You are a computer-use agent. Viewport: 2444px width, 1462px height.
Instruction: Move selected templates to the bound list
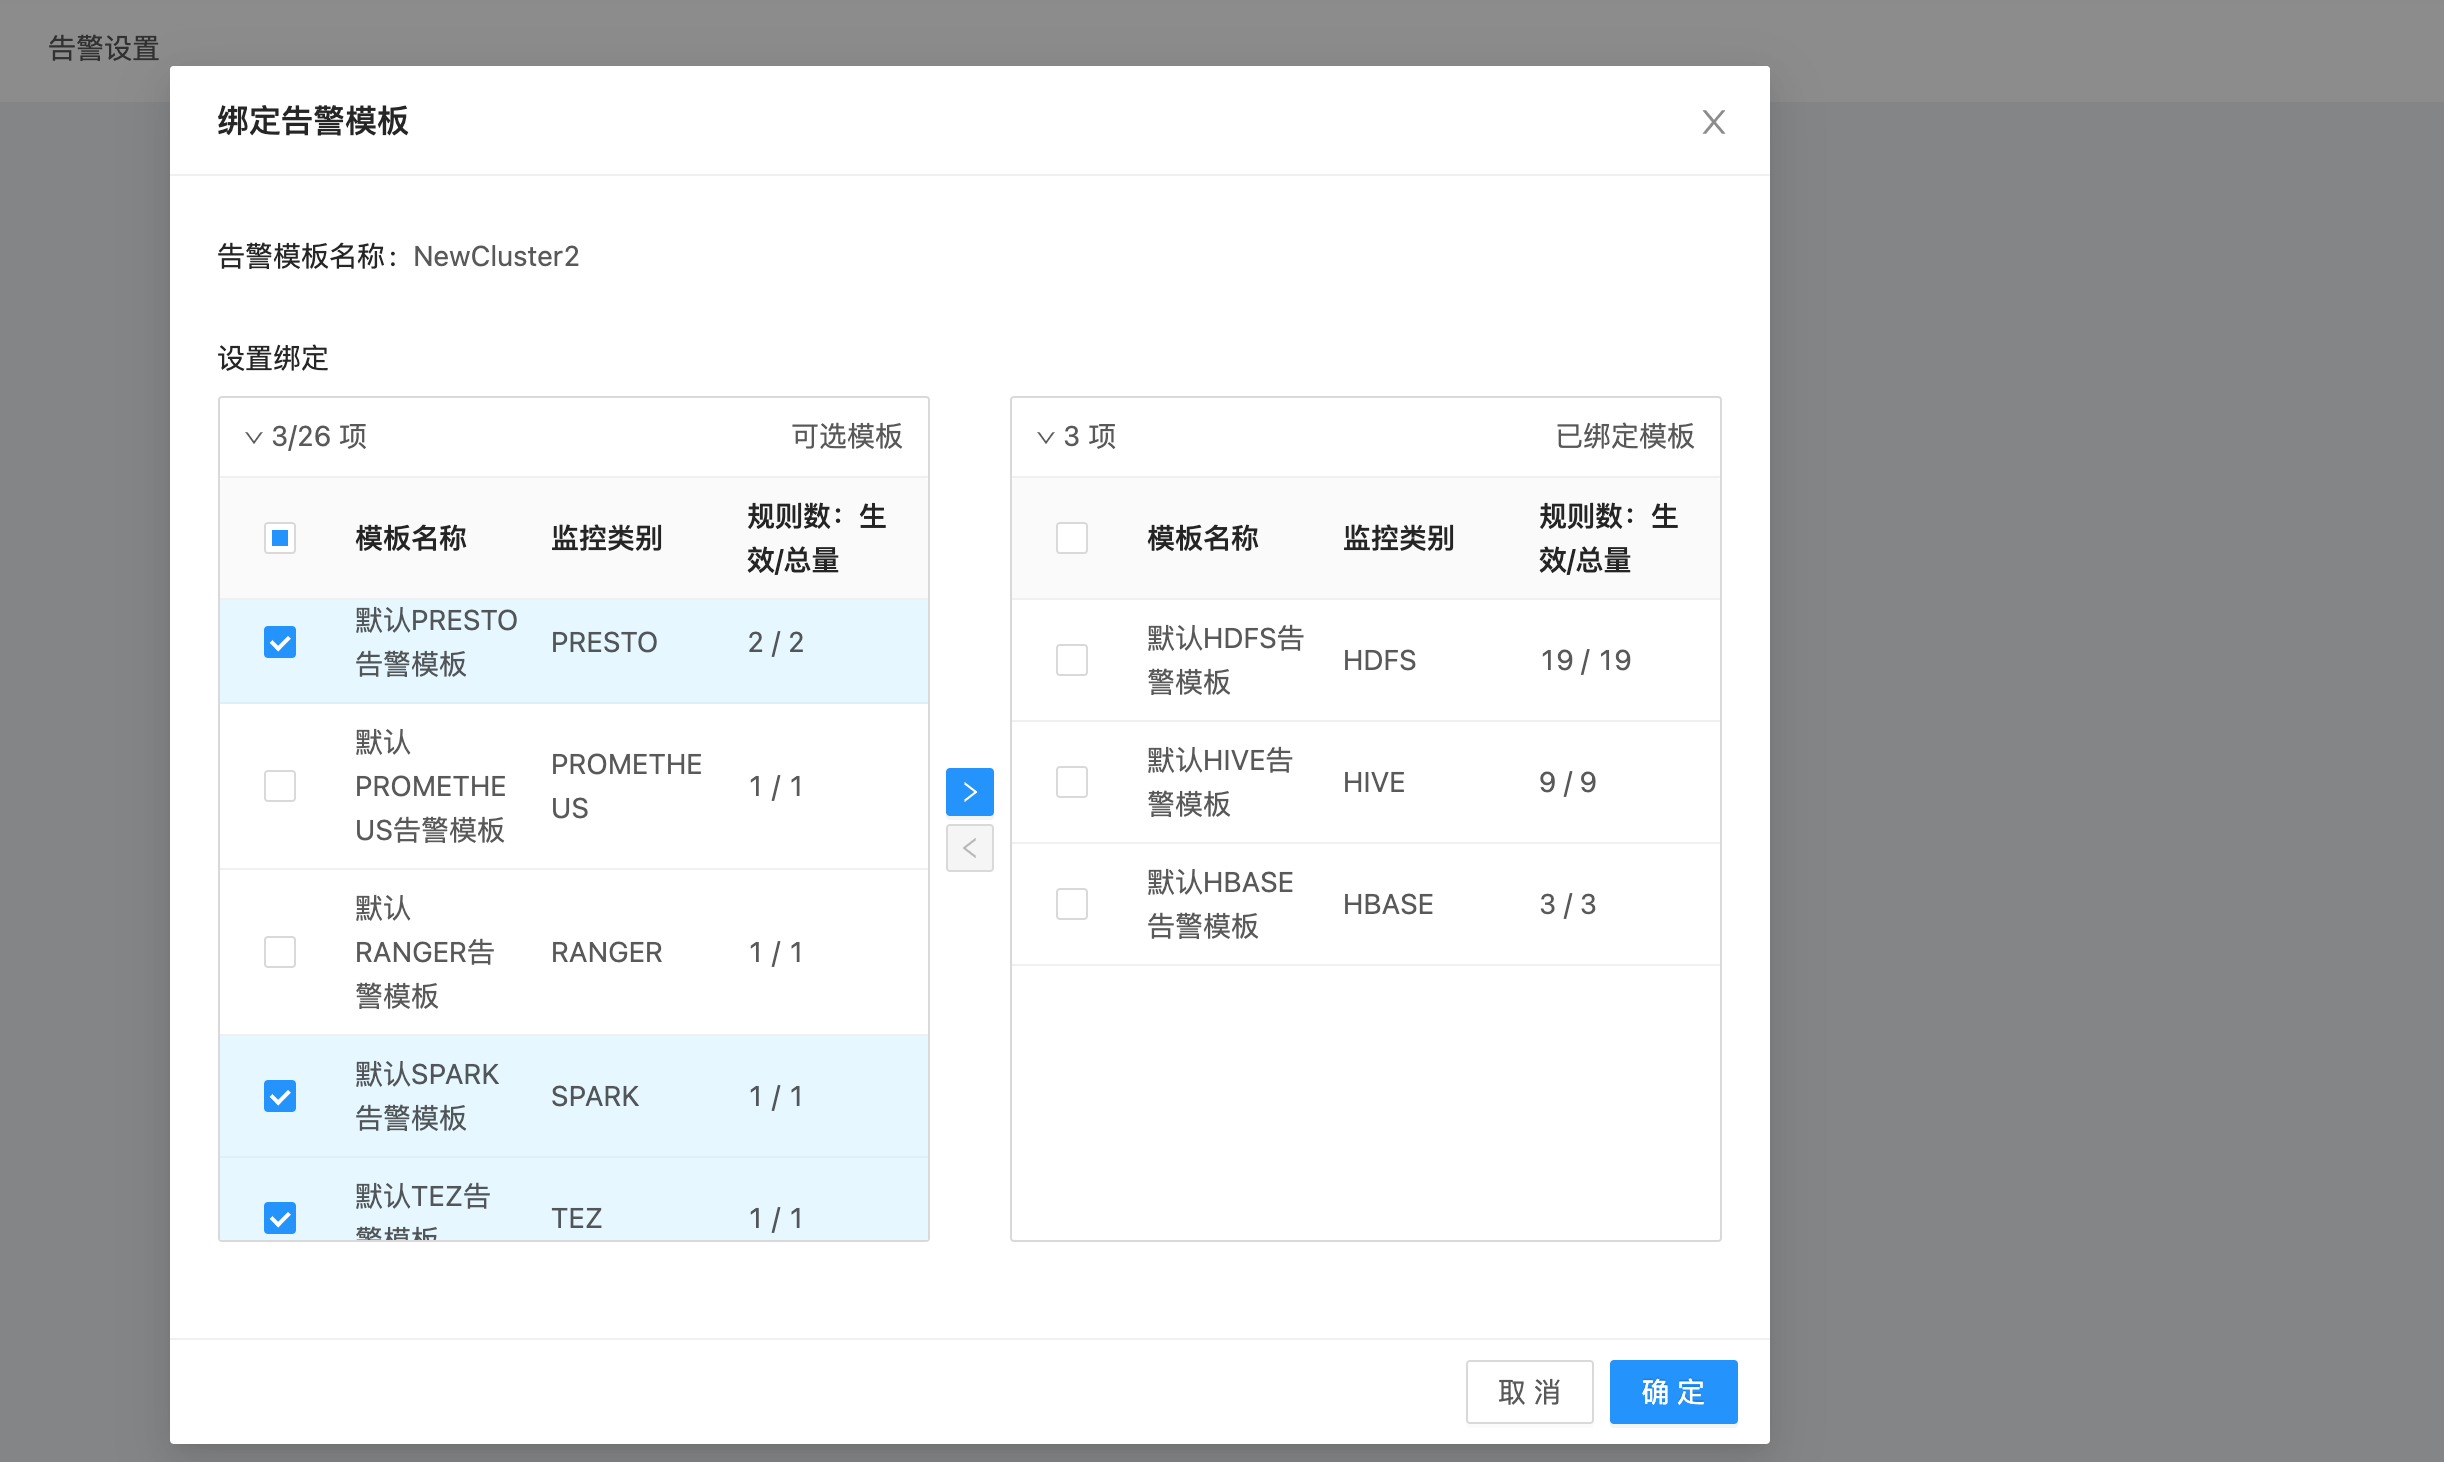click(969, 792)
